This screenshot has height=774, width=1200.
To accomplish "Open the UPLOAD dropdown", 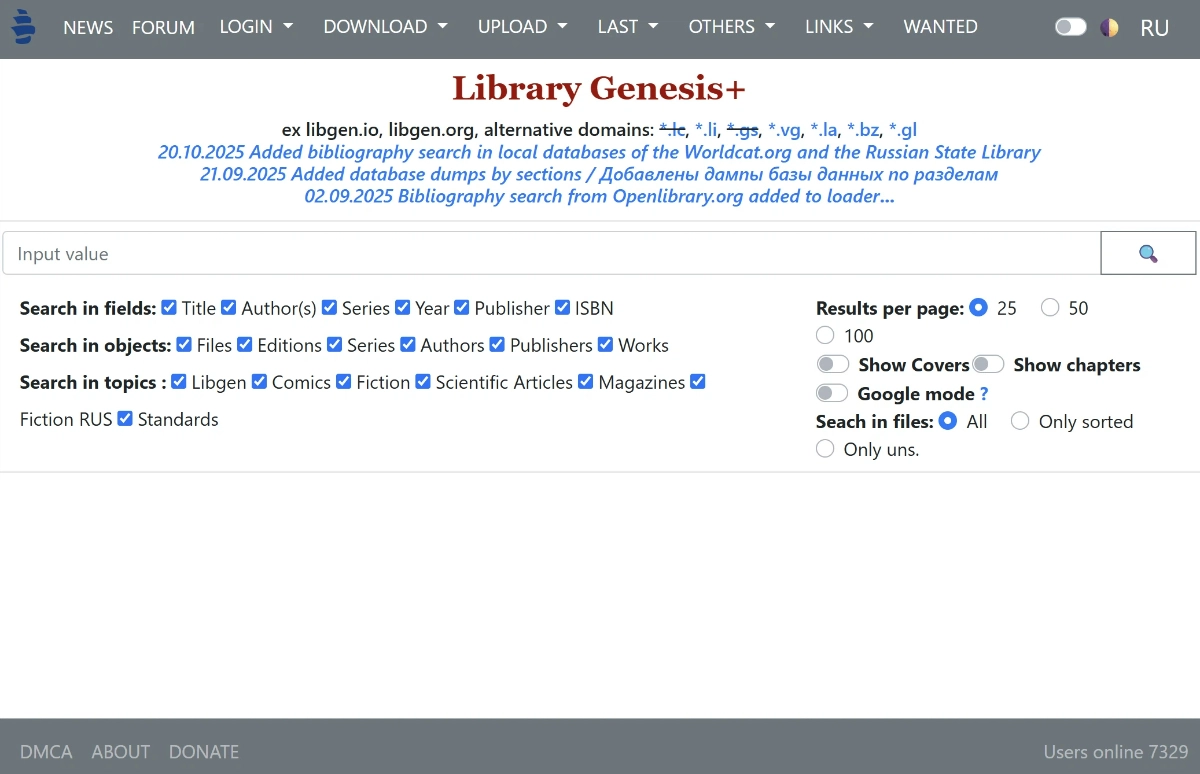I will [x=522, y=27].
